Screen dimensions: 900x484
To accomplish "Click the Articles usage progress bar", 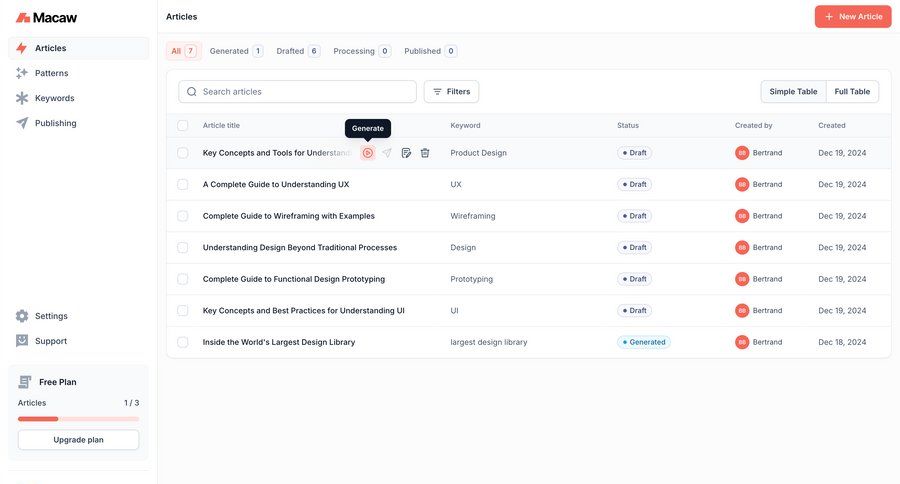I will (x=79, y=419).
